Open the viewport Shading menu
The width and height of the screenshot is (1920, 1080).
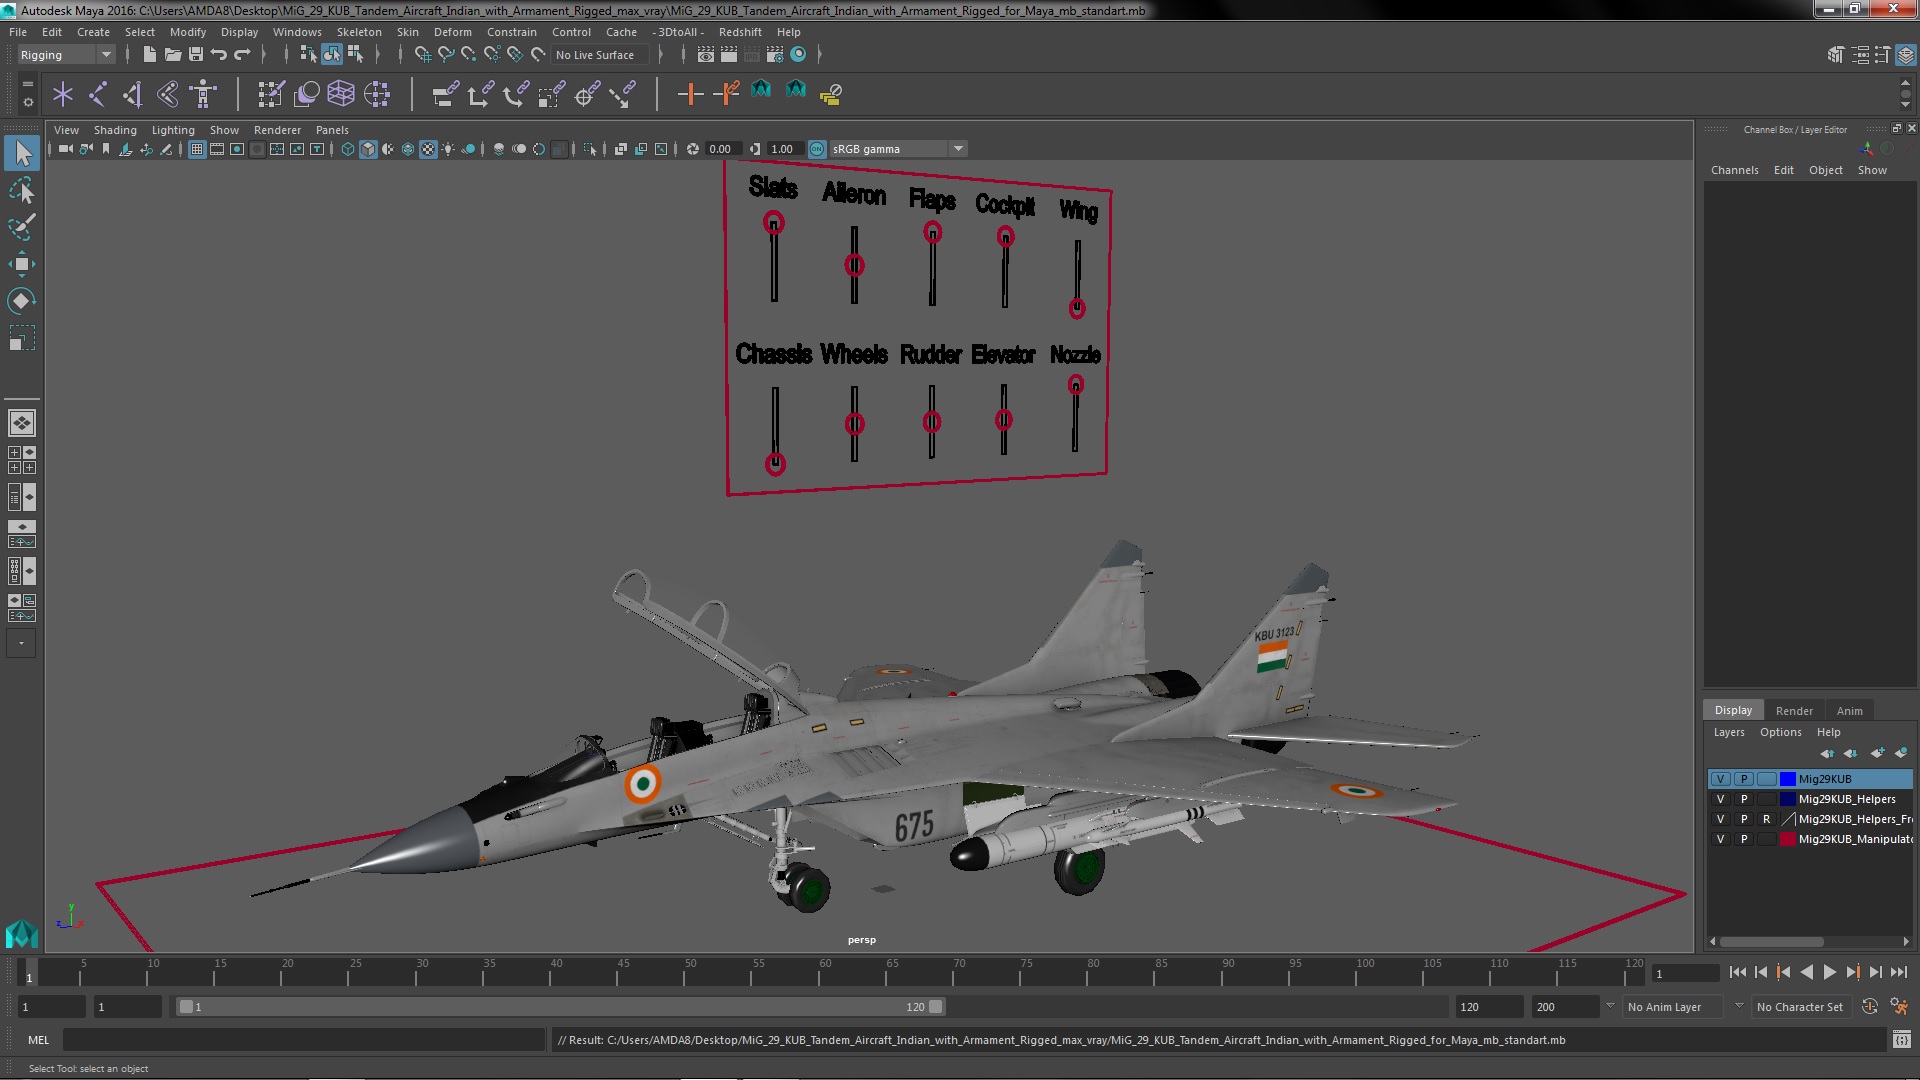coord(115,130)
